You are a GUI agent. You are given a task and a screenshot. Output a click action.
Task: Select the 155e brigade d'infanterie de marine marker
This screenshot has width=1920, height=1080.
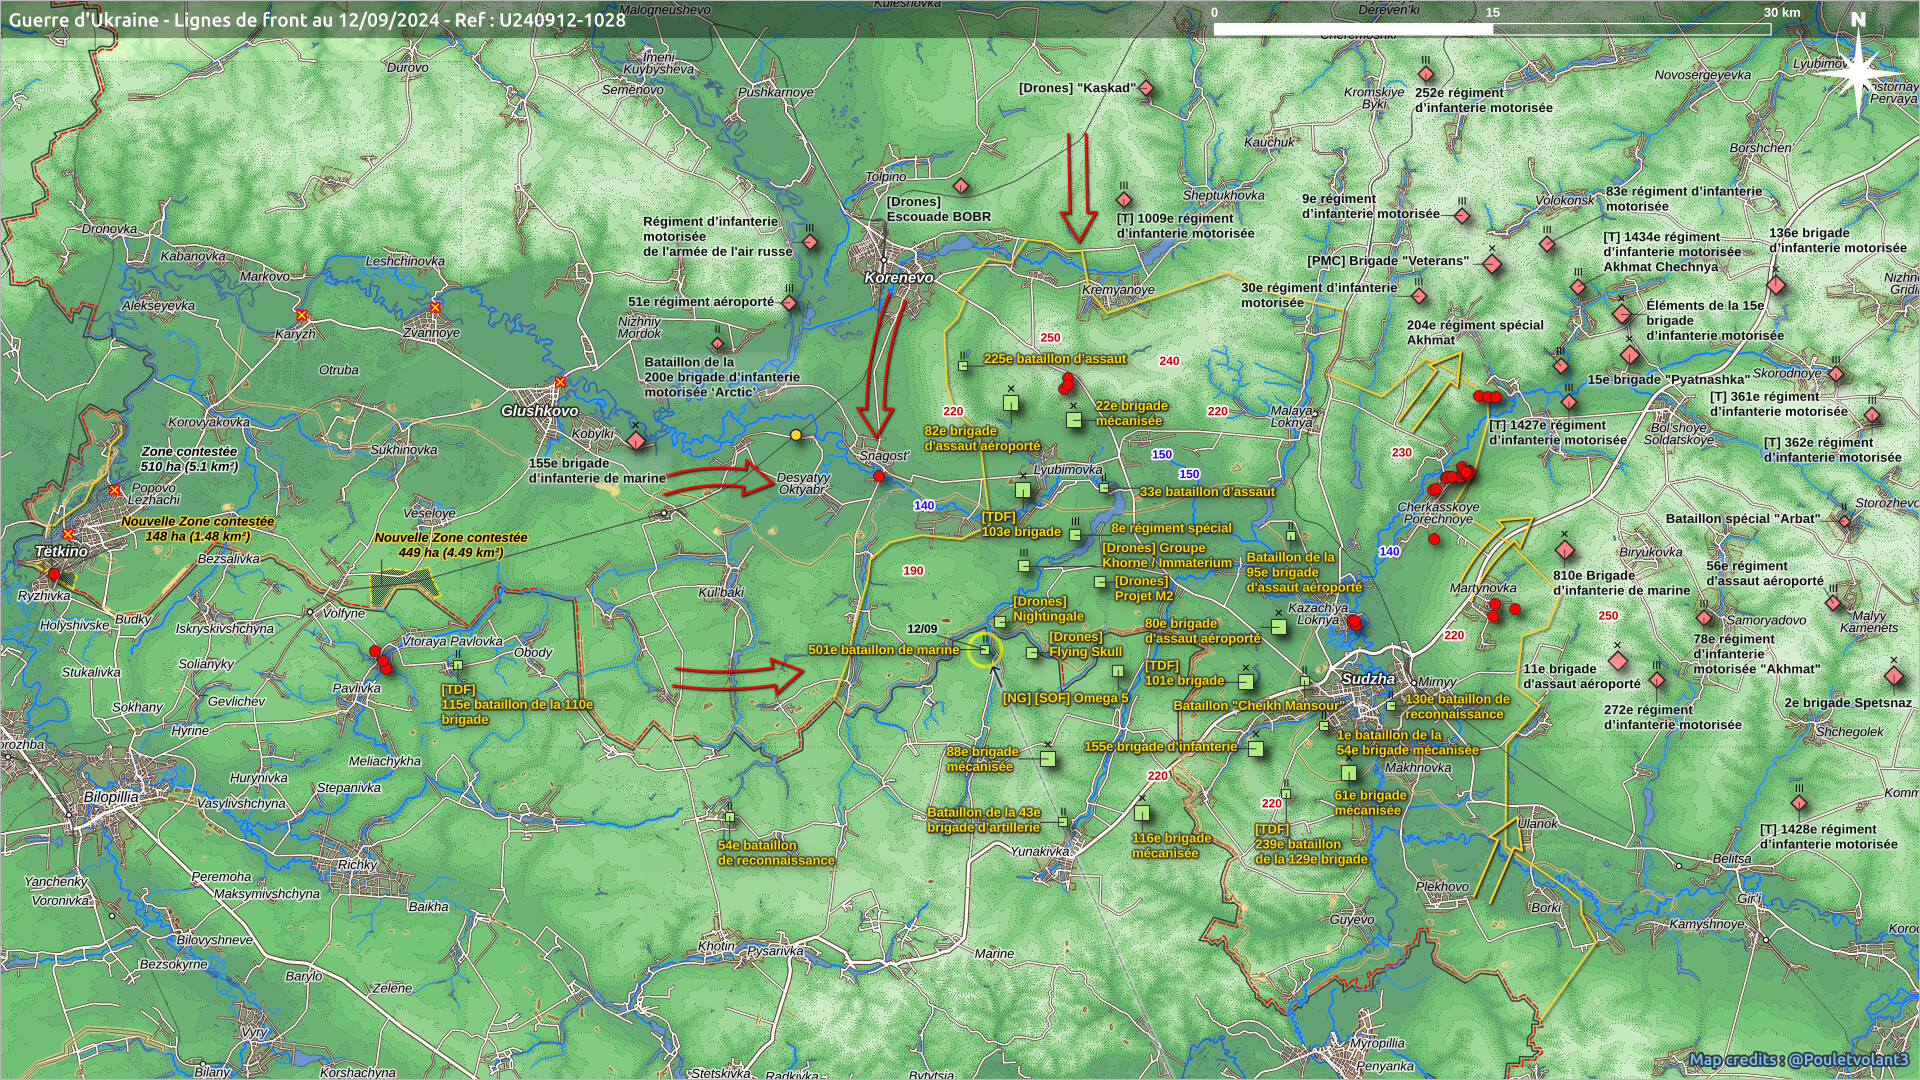click(x=635, y=441)
